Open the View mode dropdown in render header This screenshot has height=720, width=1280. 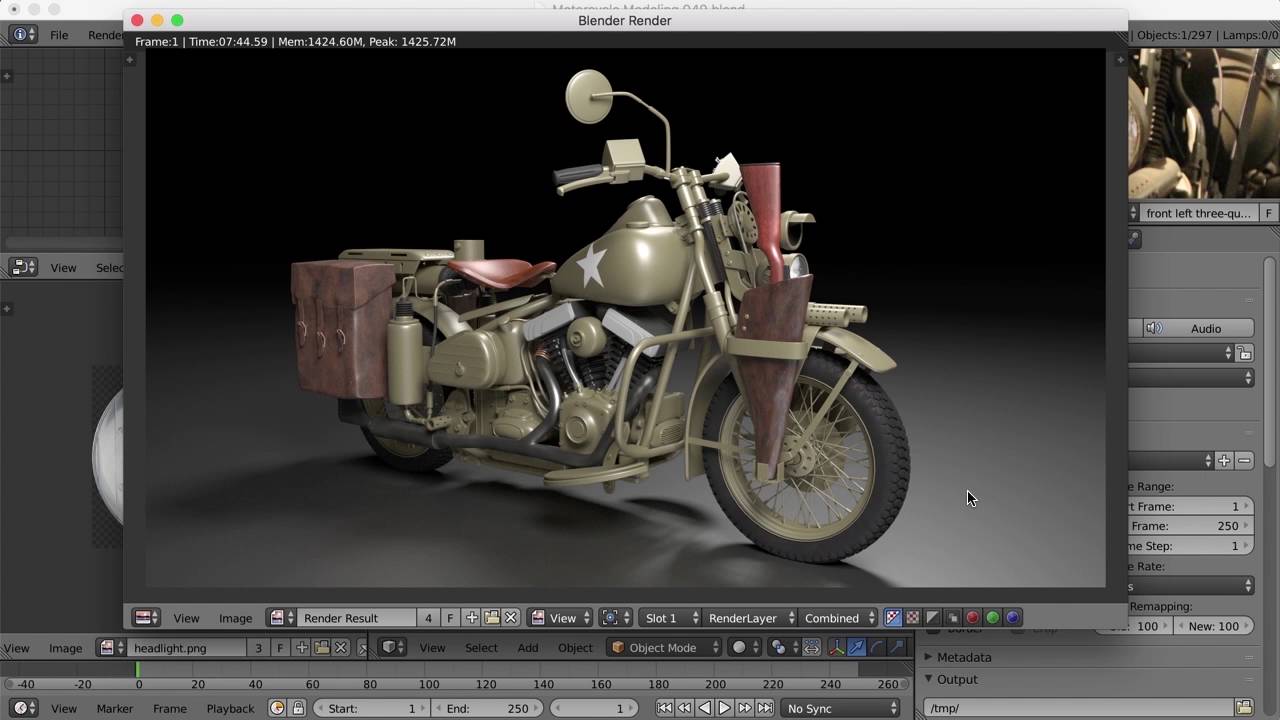tap(561, 618)
